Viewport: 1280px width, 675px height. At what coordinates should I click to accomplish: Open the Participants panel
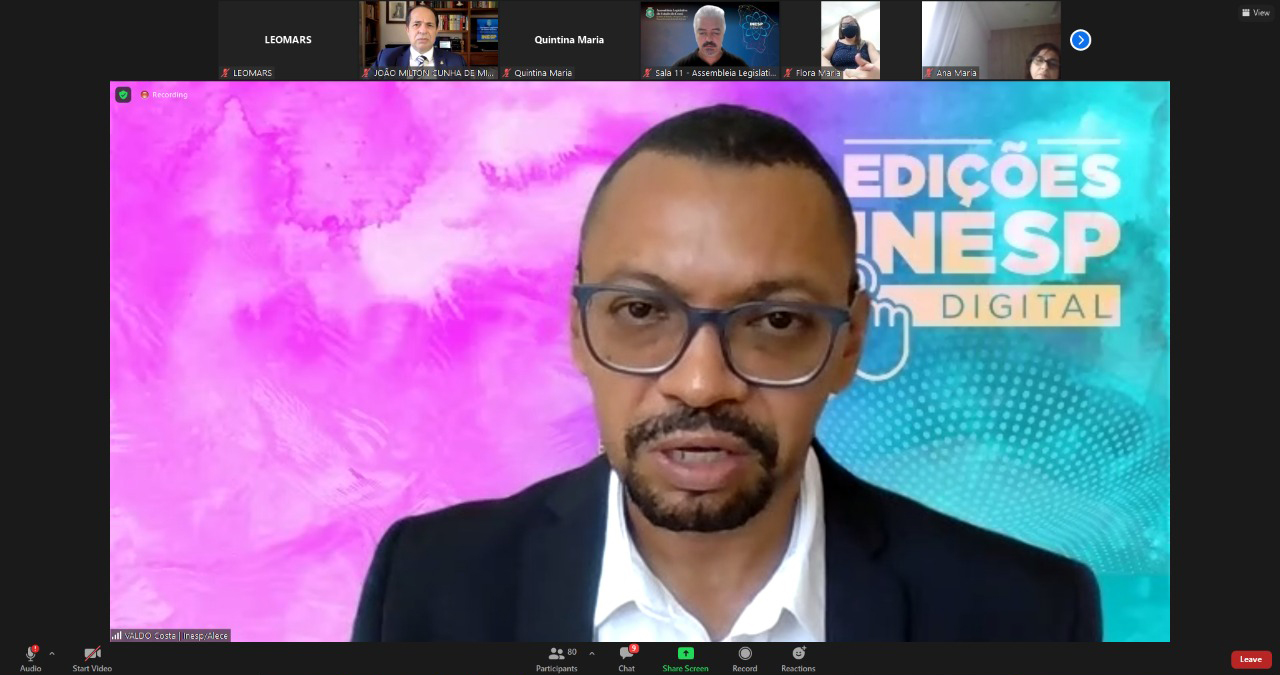(557, 654)
